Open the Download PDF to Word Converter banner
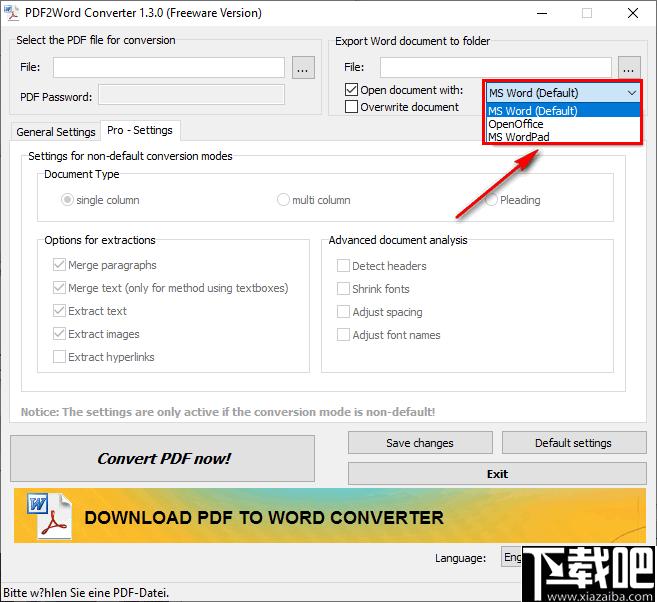The height and width of the screenshot is (602, 657). 330,516
